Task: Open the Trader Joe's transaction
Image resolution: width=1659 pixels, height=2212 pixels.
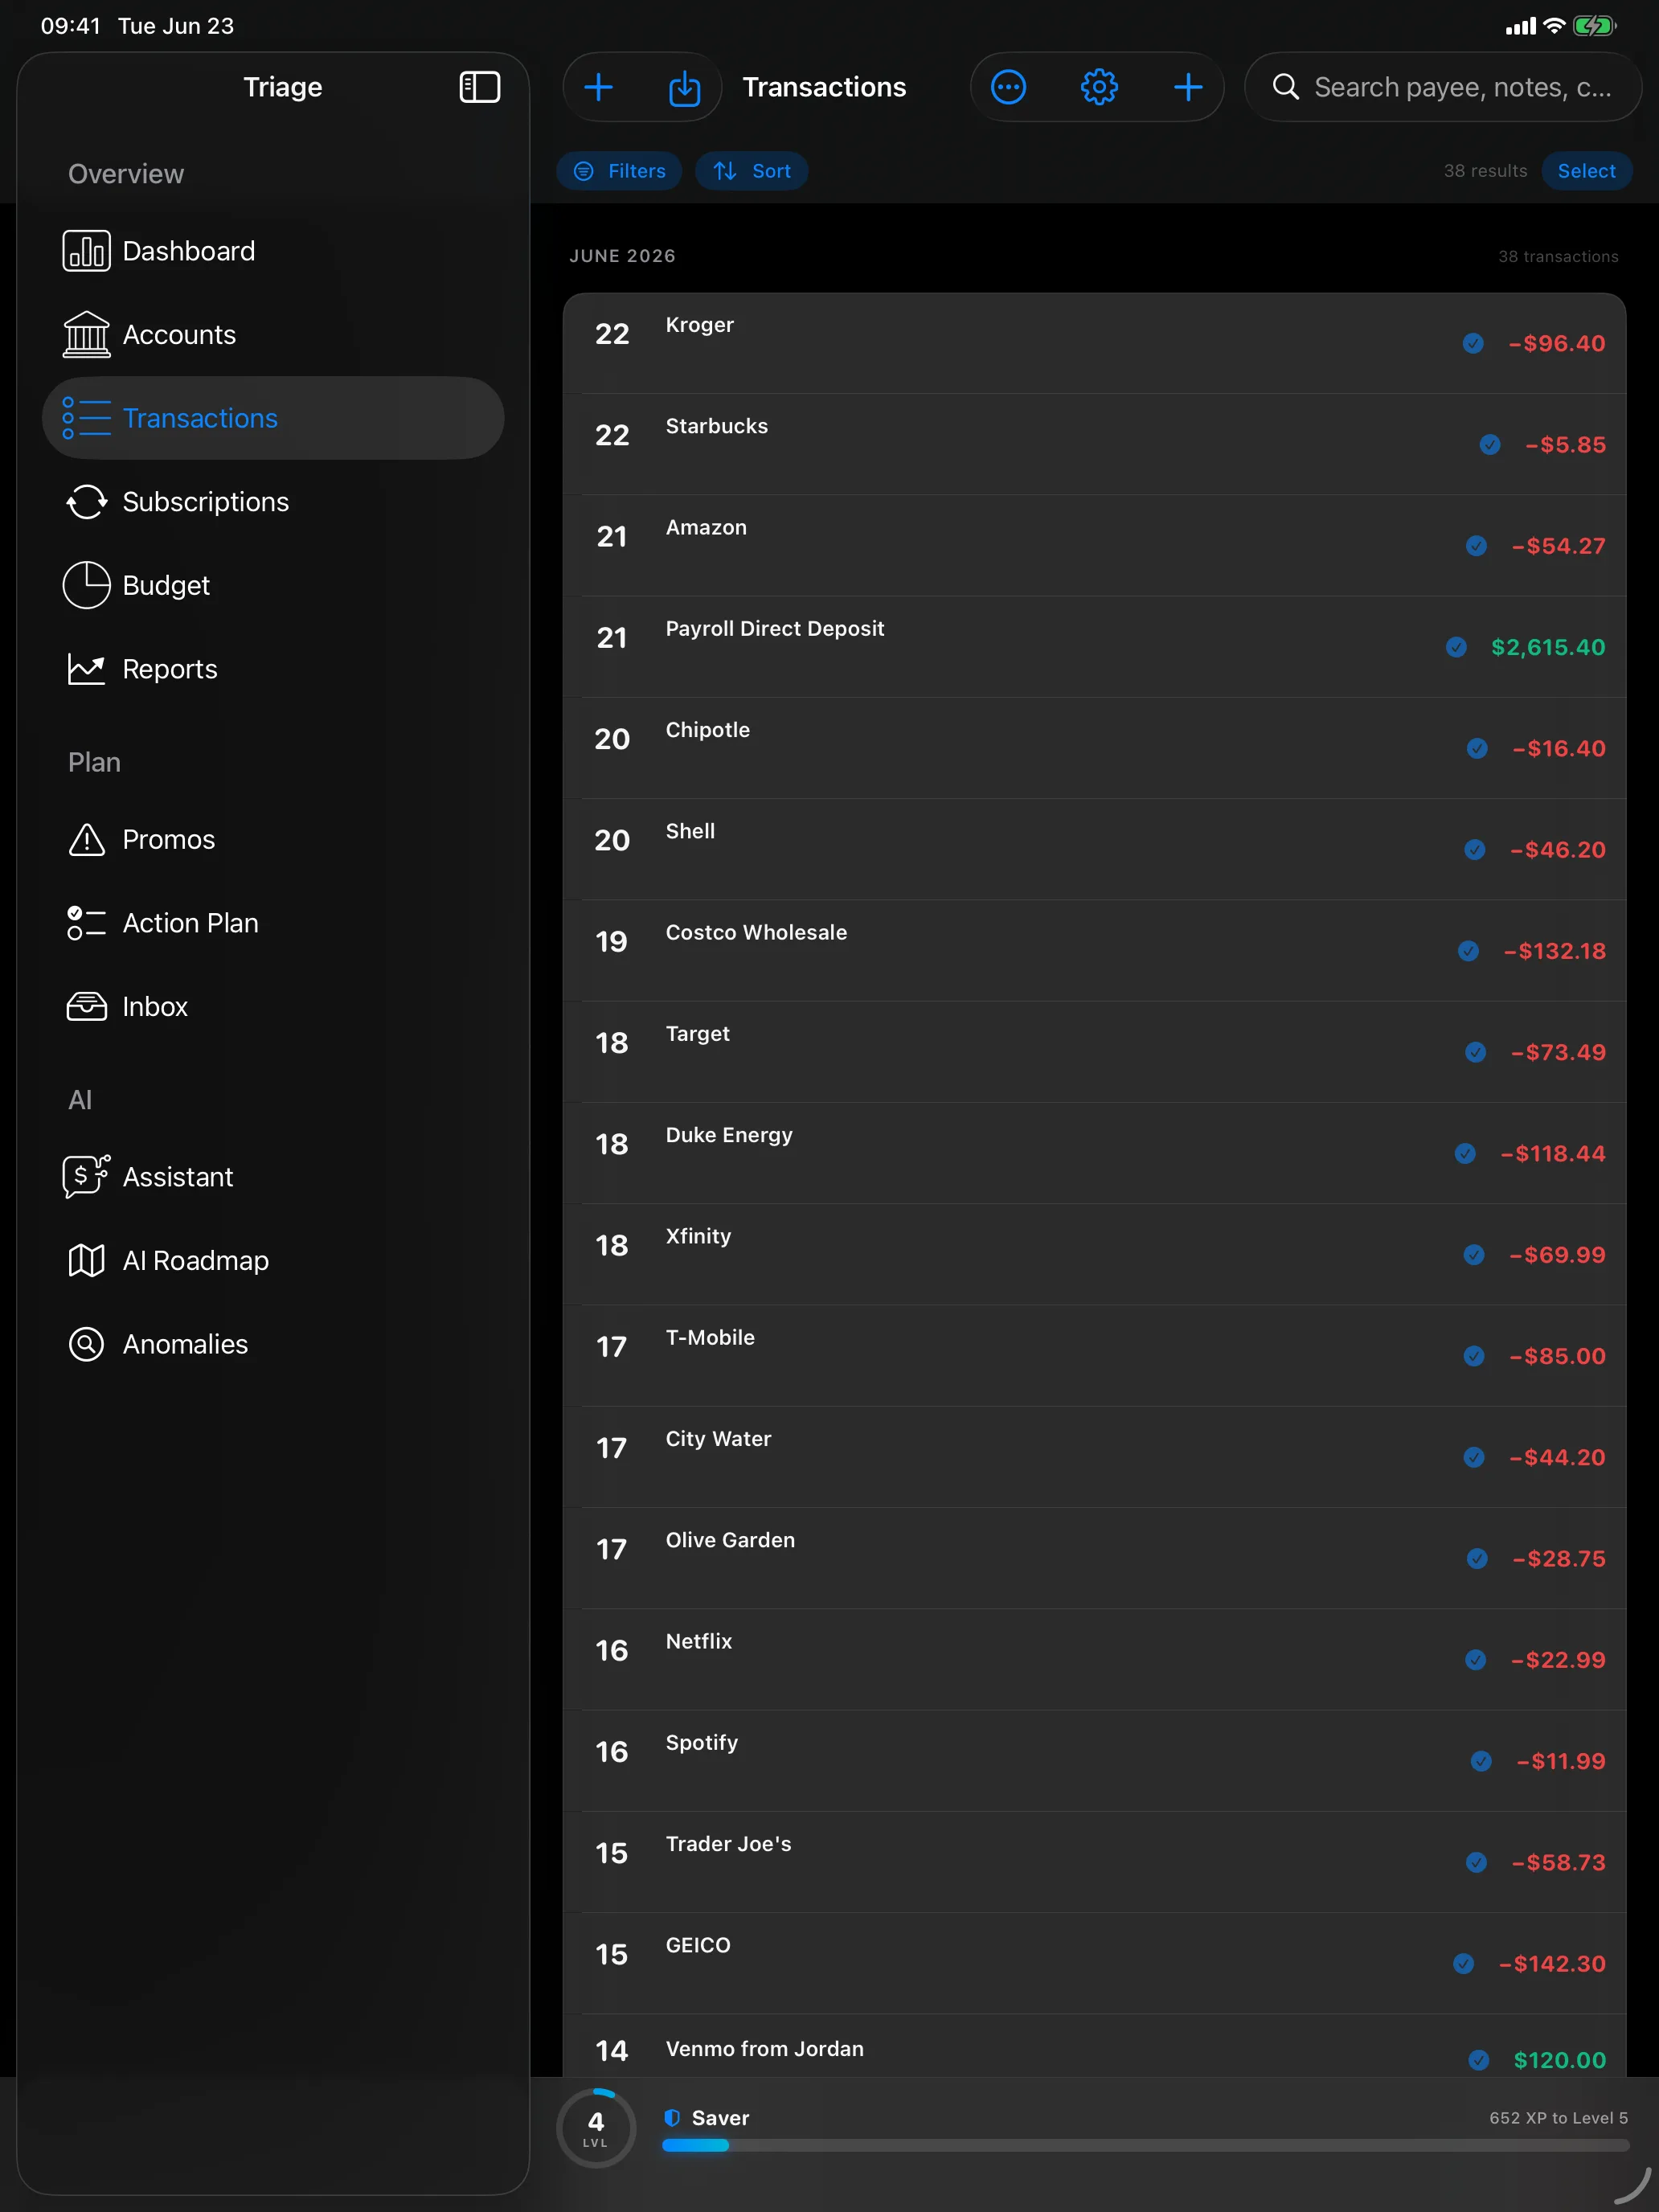Action: 1094,1862
